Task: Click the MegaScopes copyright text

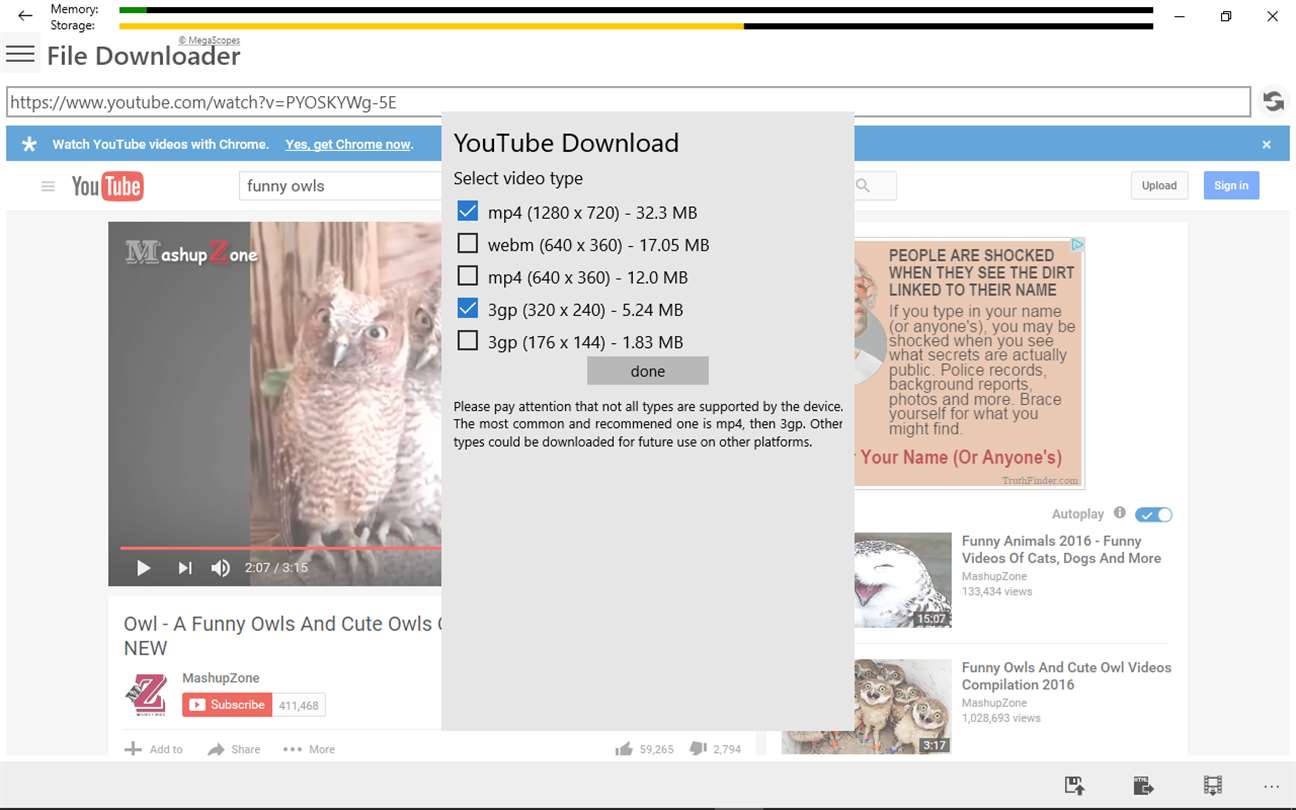Action: tap(209, 41)
